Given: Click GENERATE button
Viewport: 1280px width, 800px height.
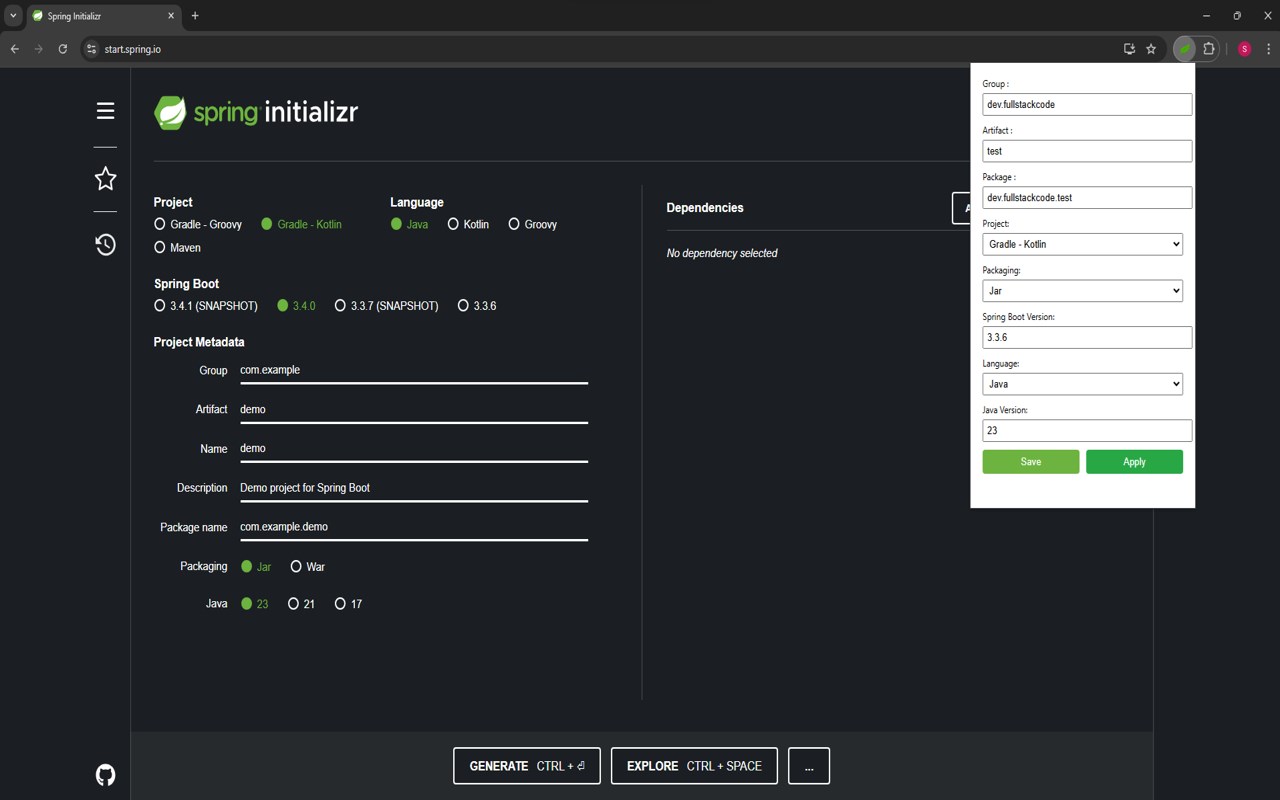Looking at the screenshot, I should [527, 766].
